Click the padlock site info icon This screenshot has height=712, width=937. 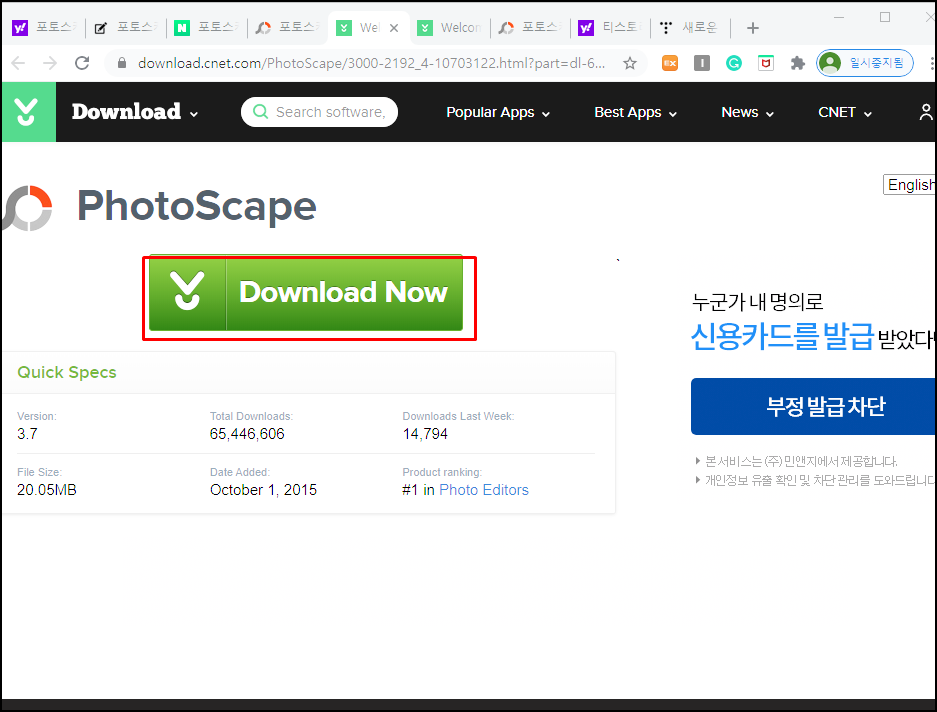122,63
